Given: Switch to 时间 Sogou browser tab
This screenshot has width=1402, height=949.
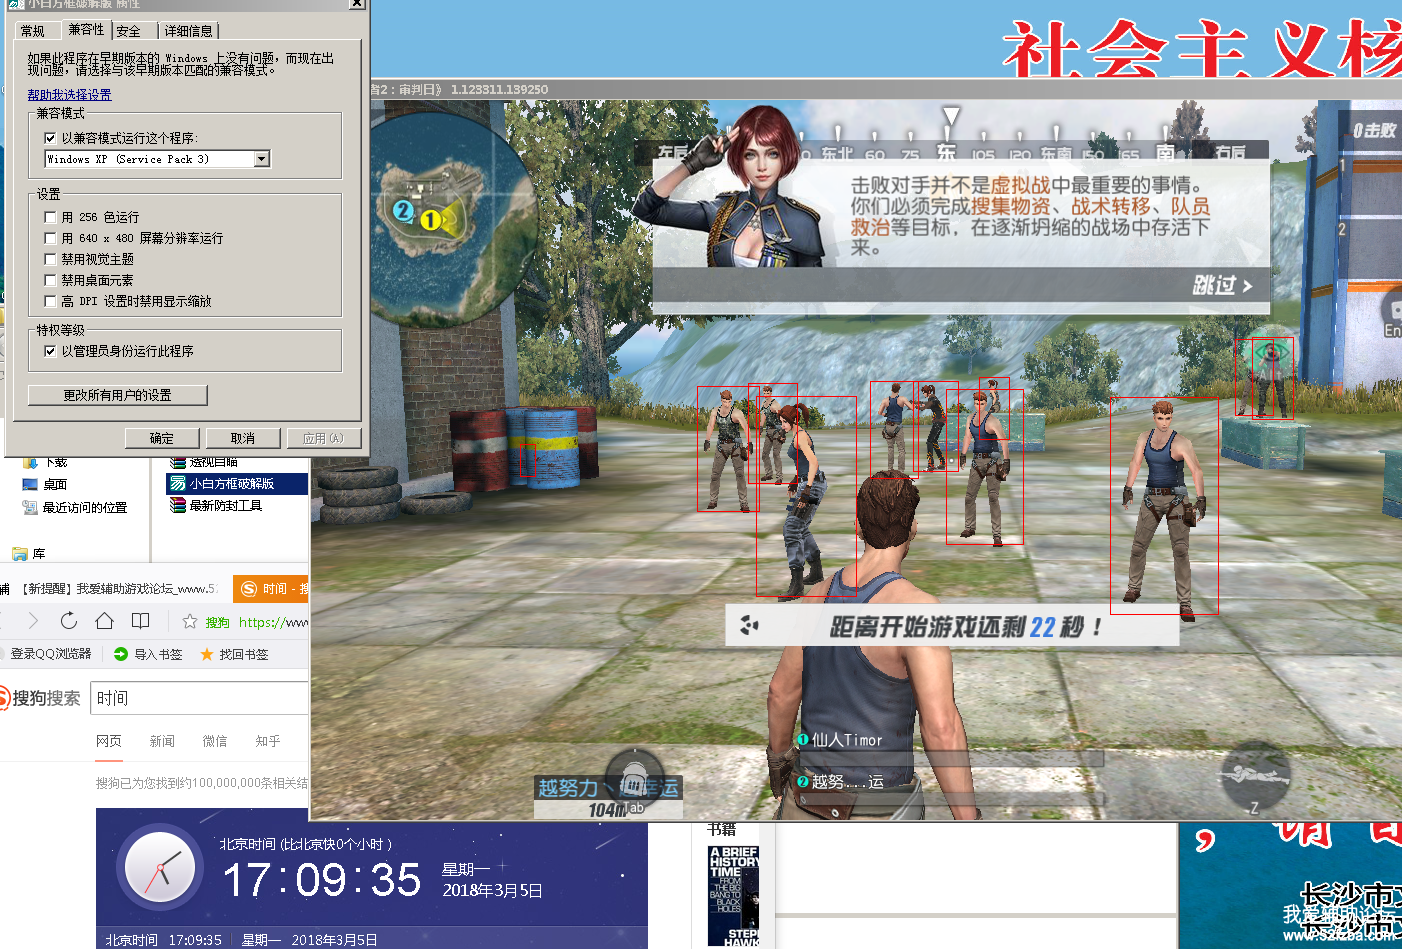Looking at the screenshot, I should [x=272, y=589].
